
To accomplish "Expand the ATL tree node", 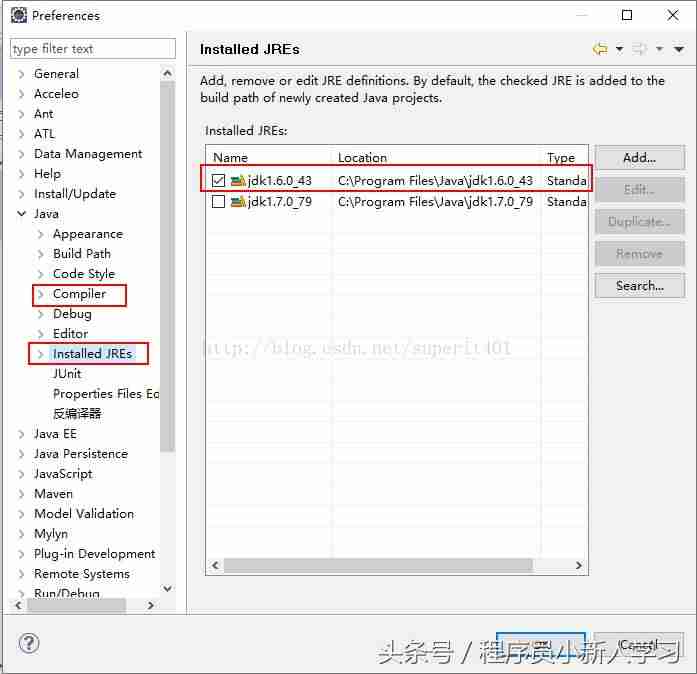I will pos(21,134).
